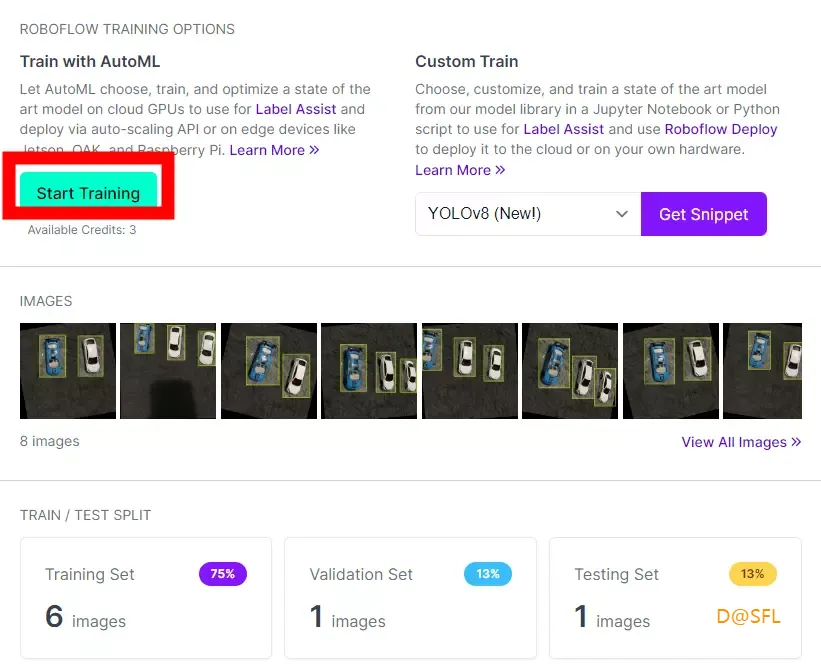Open Learn More link under Train with AutoML
This screenshot has height=672, width=821.
click(x=274, y=150)
